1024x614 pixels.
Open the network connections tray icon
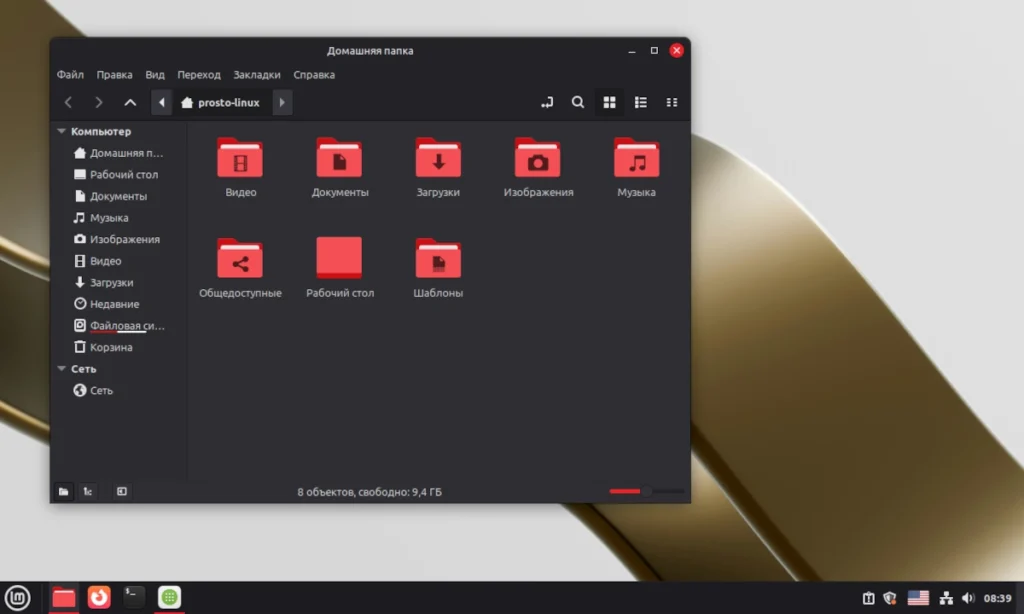tap(946, 598)
